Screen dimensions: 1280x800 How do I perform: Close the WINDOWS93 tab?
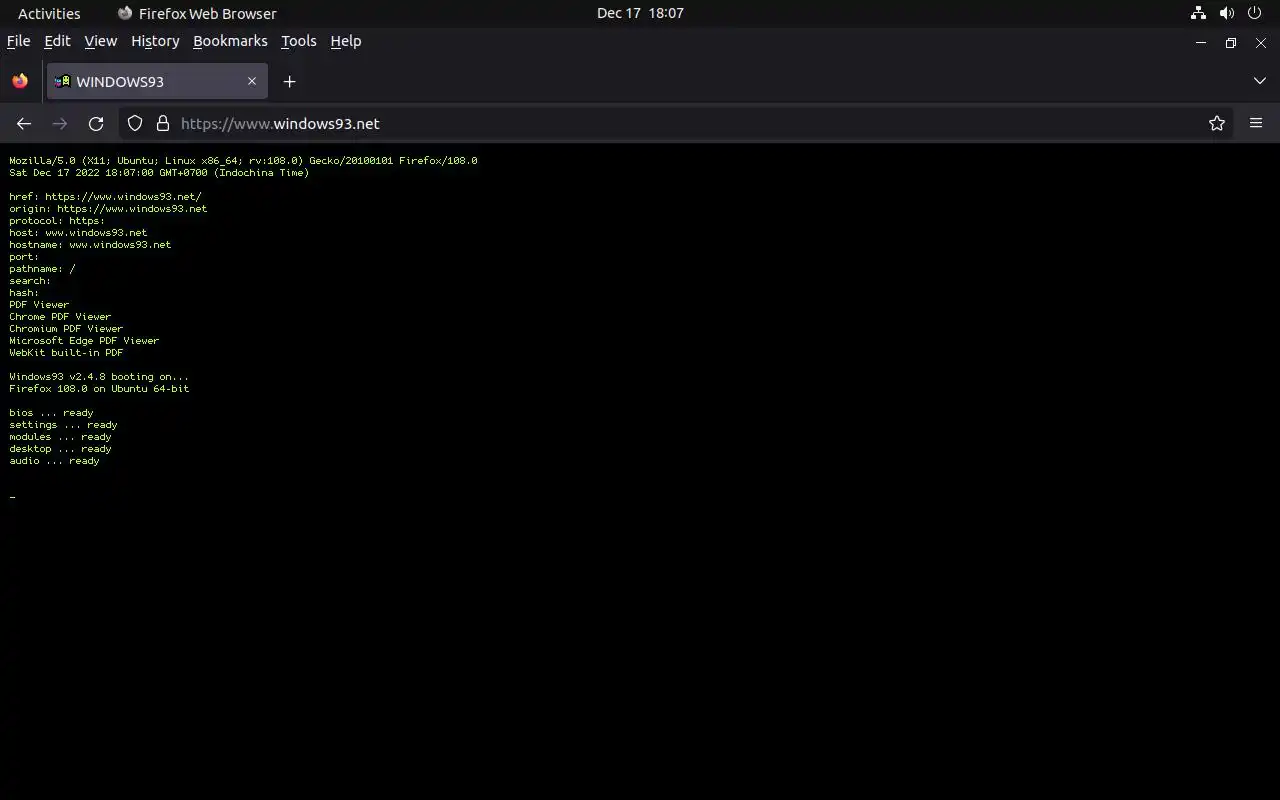coord(252,81)
